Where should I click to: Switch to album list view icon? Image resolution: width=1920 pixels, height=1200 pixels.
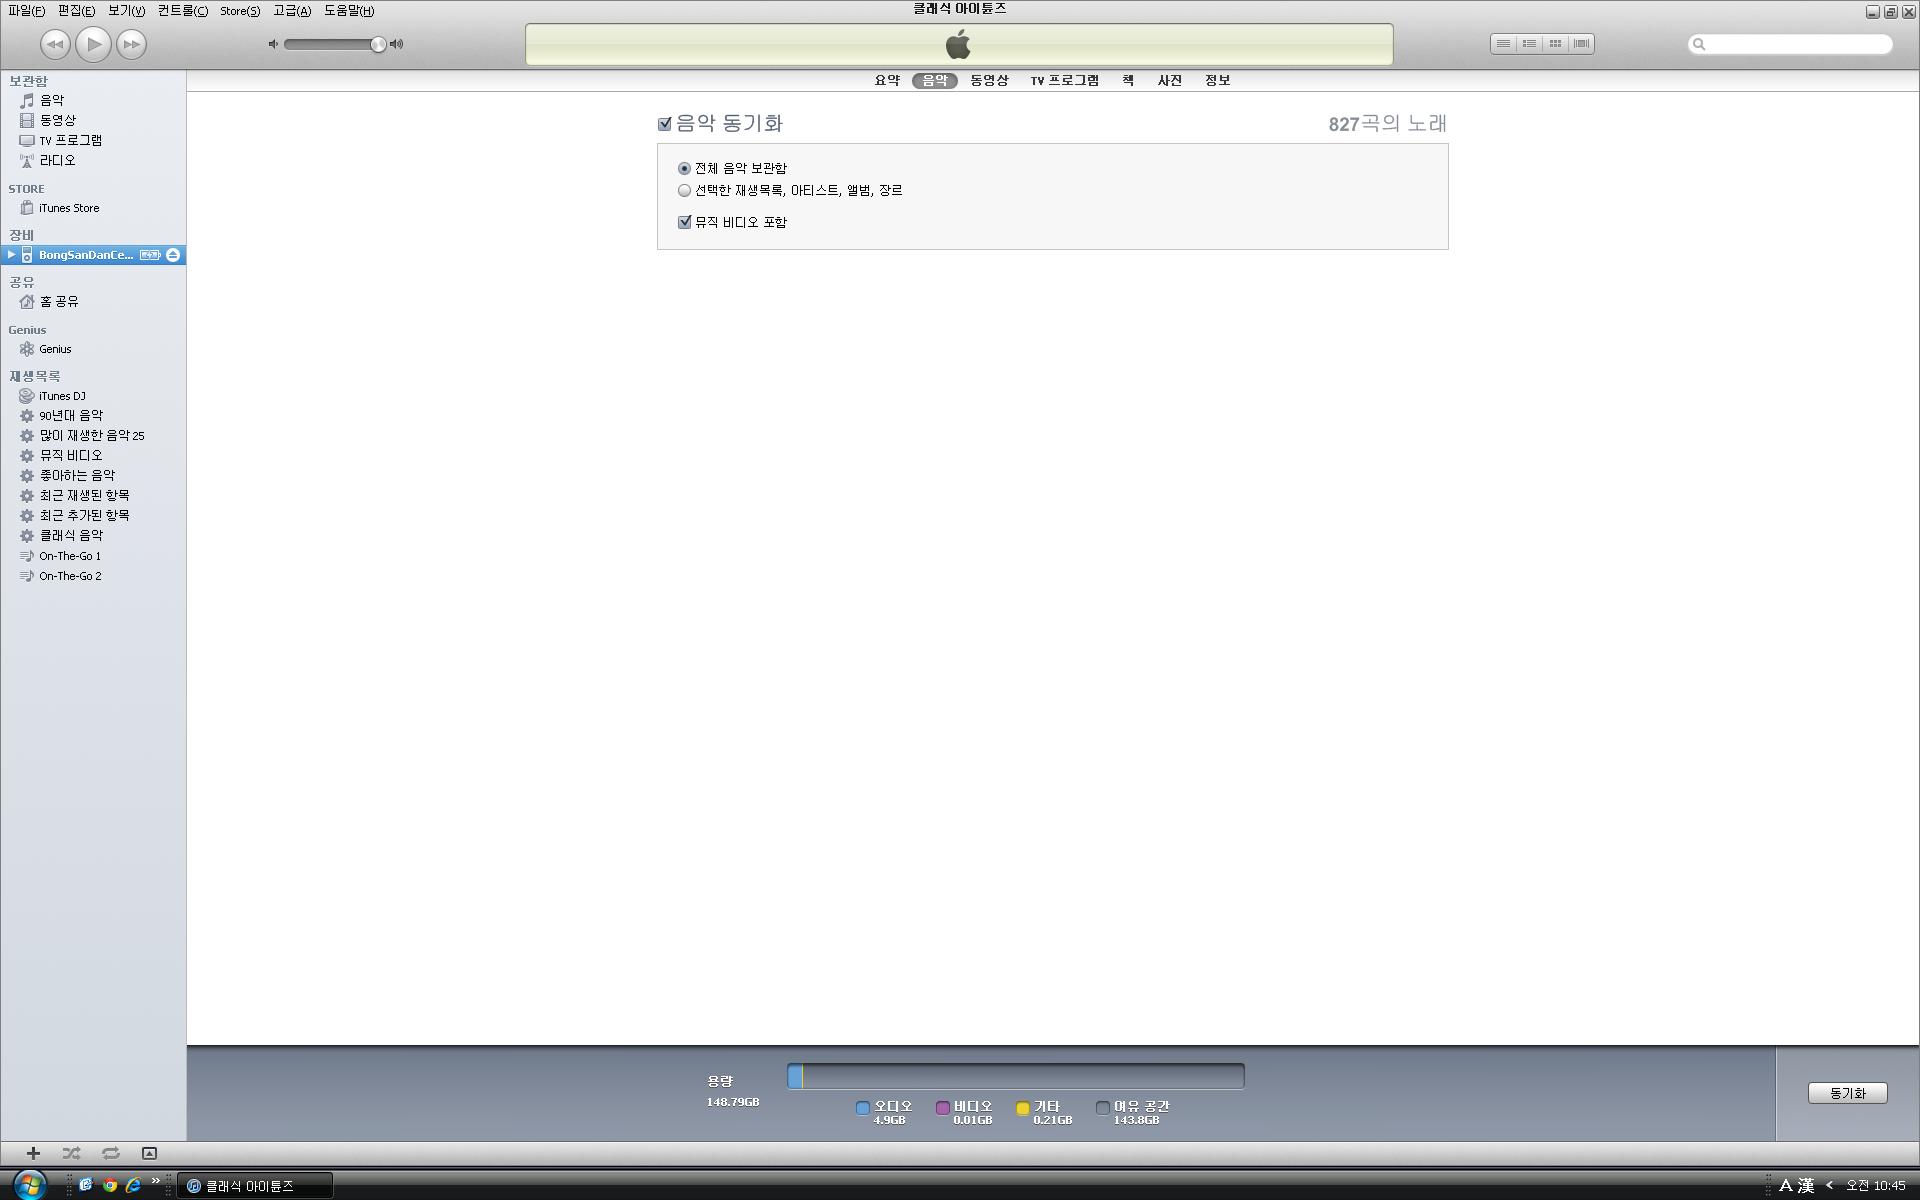tap(1529, 44)
